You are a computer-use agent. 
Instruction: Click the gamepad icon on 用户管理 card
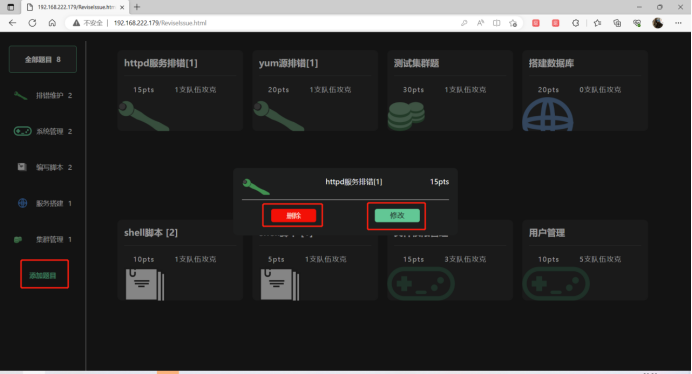coord(556,284)
